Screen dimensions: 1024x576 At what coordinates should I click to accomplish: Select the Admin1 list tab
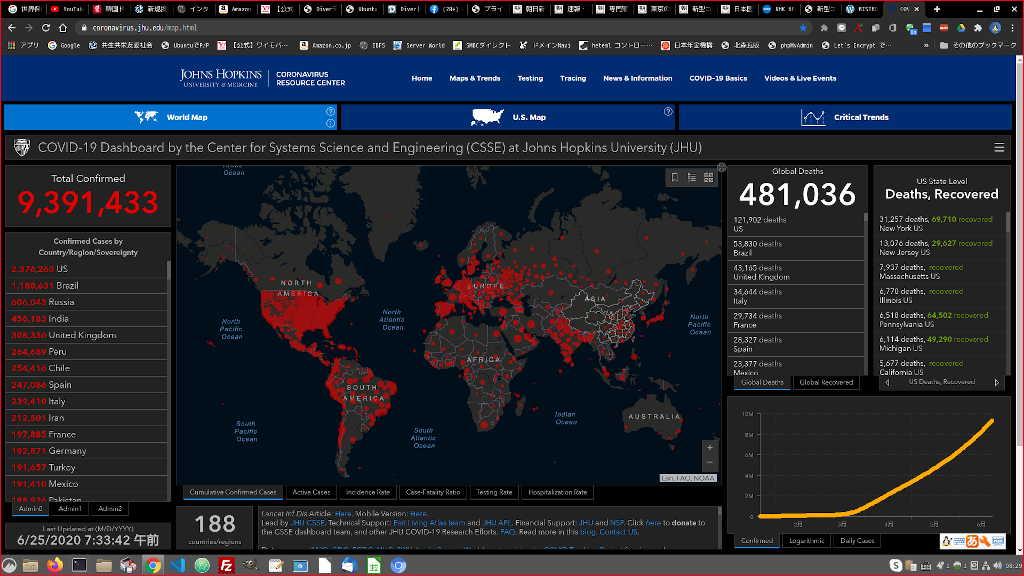tap(70, 509)
